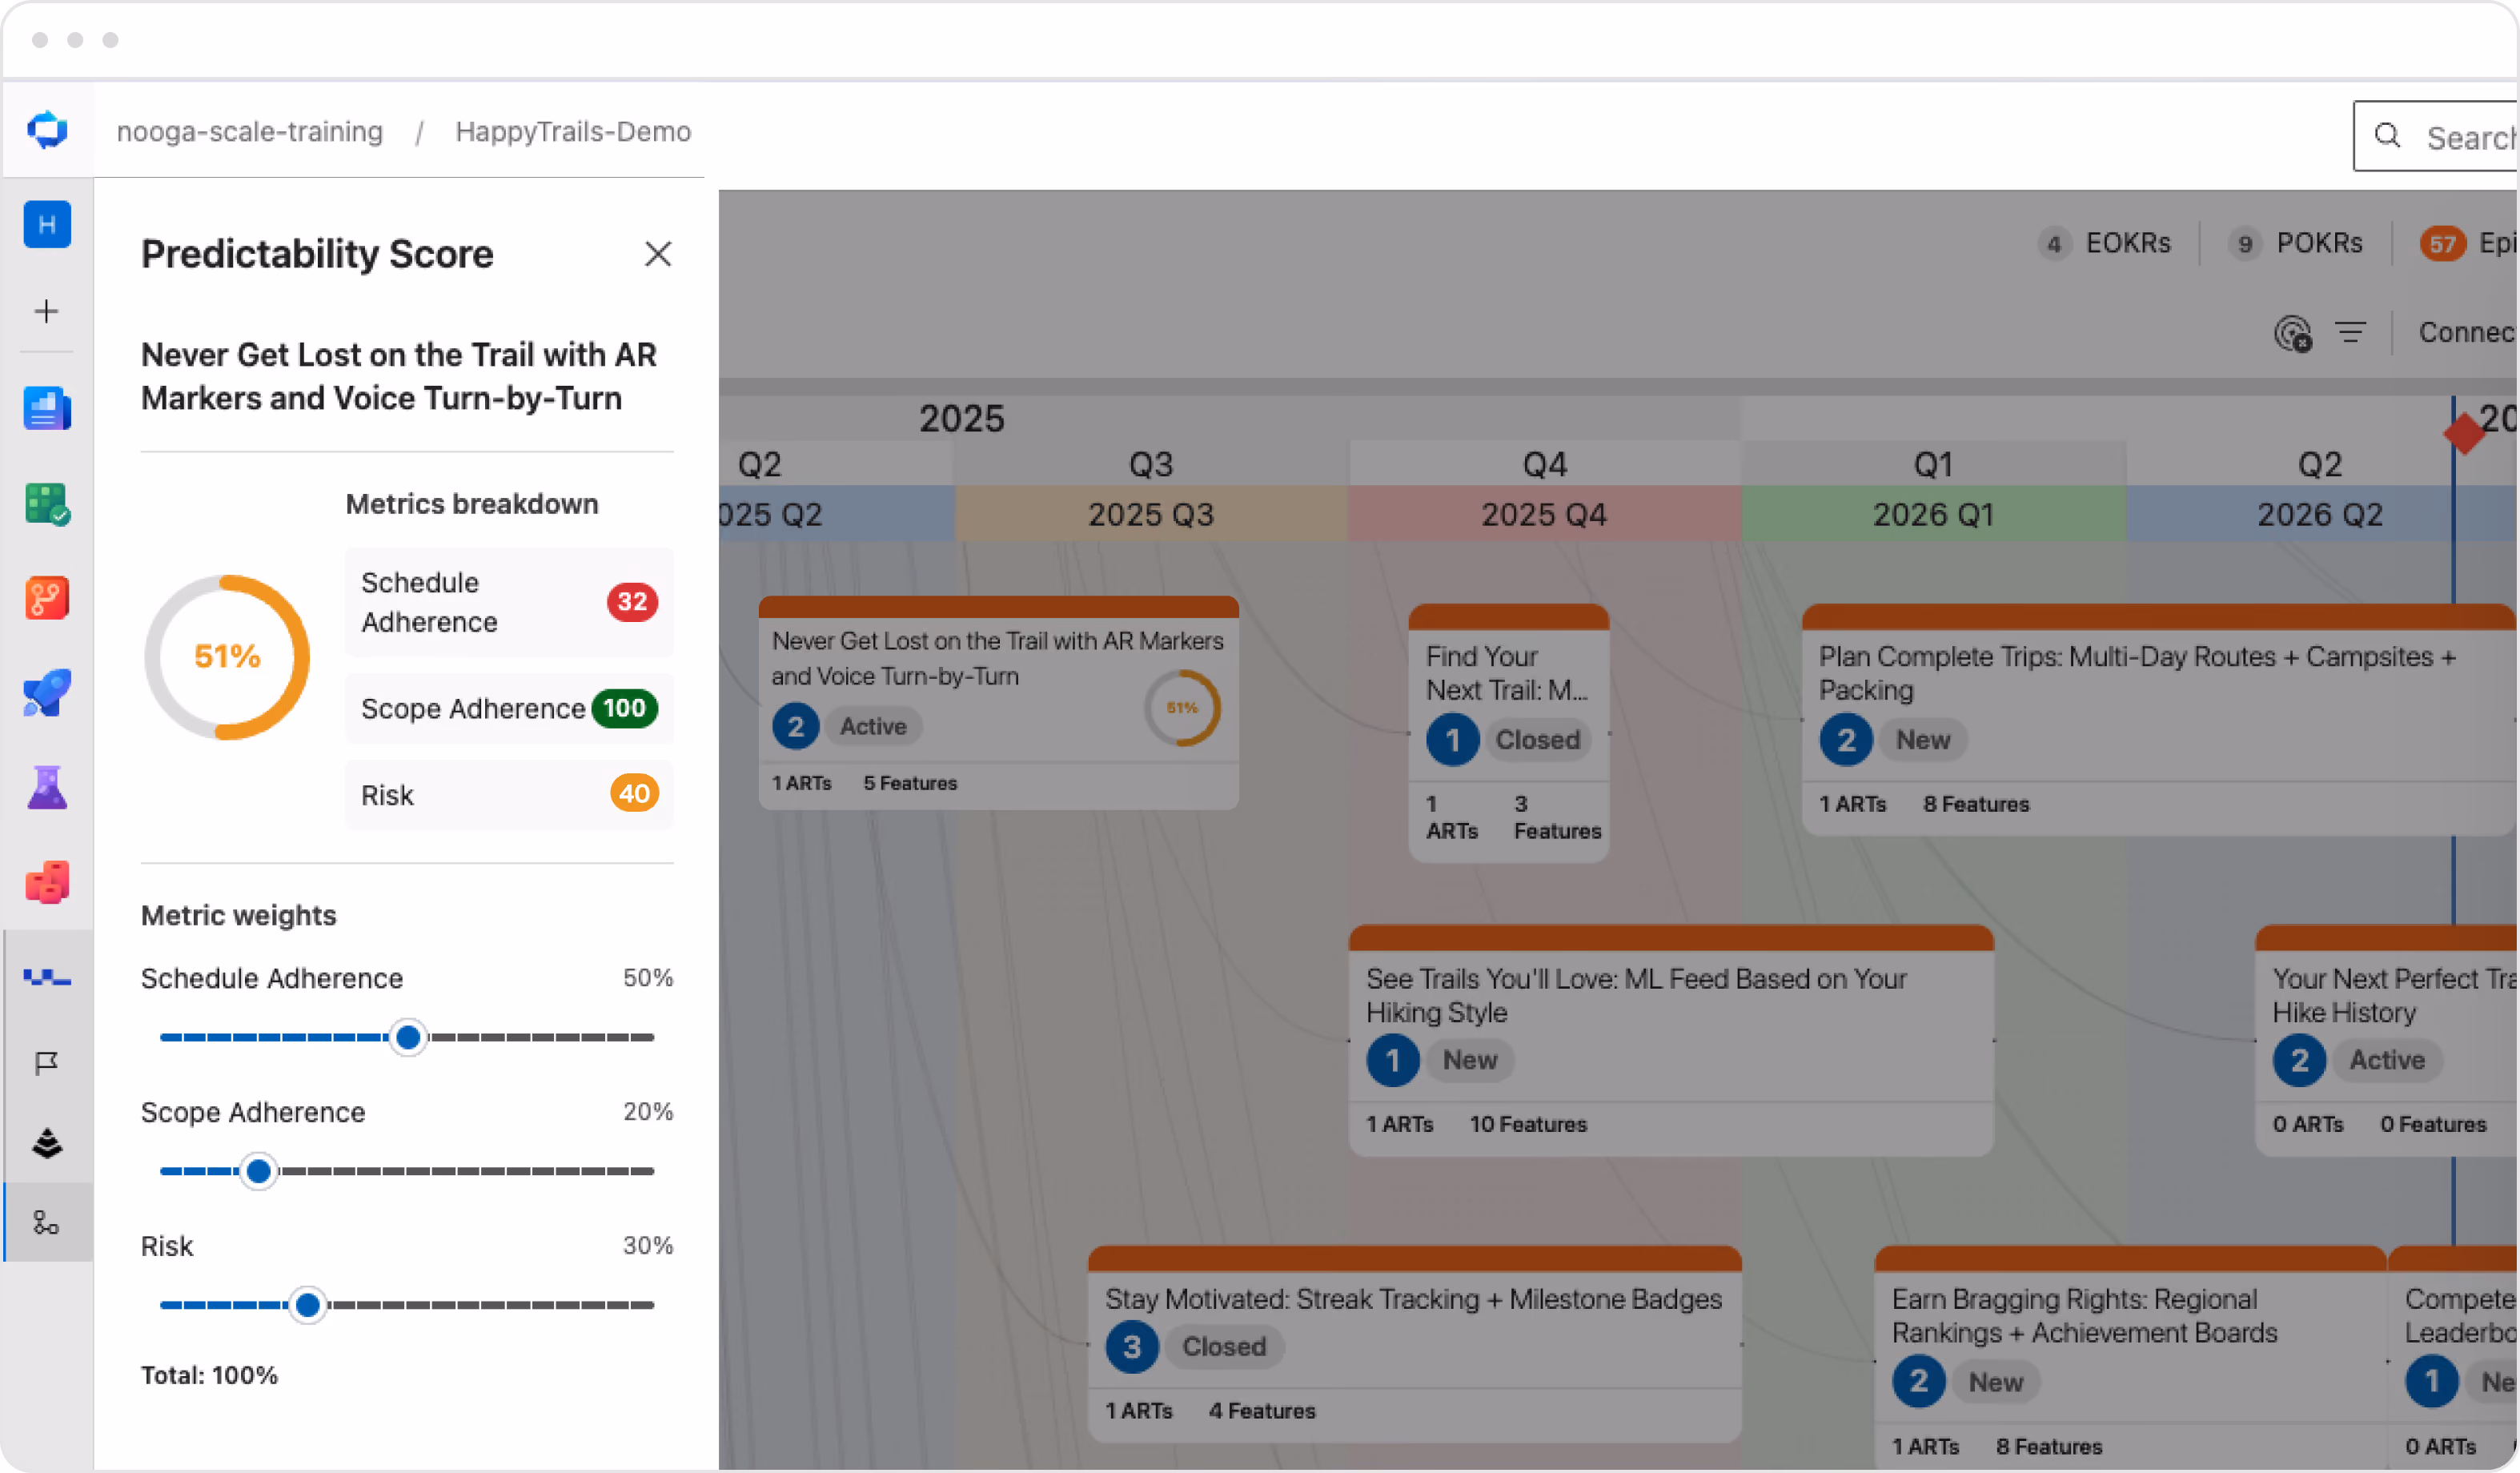
Task: Click the Scope Adherence weight slider handle
Action: point(259,1171)
